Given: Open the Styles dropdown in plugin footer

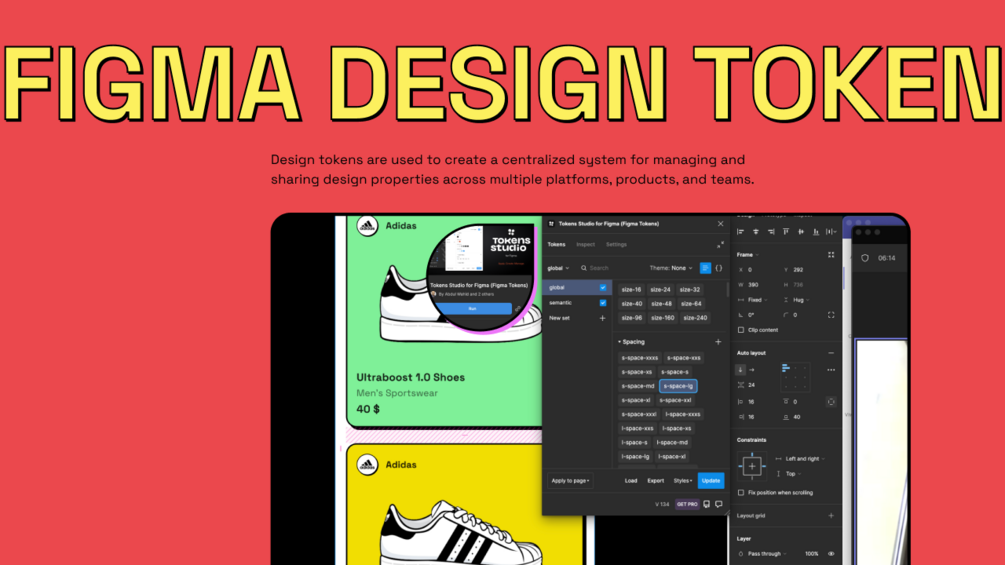Looking at the screenshot, I should 683,481.
